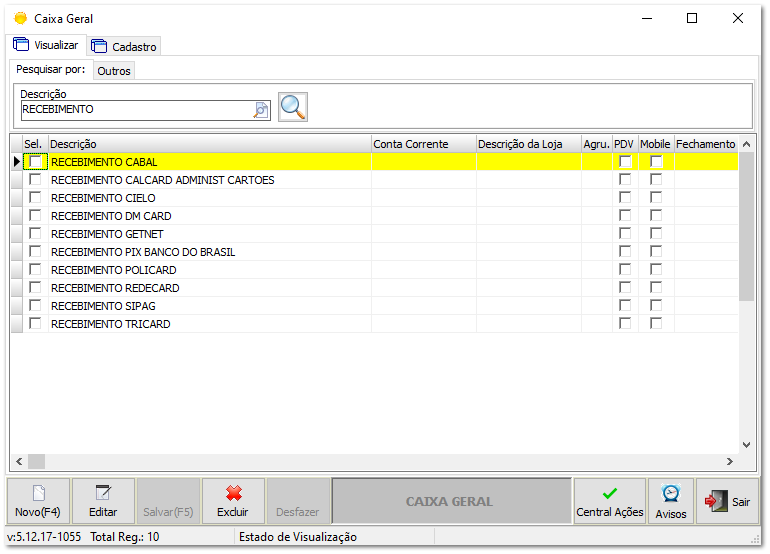
Task: Tick the Sel. checkbox for RECEBIMENTO GETNET
Action: tap(35, 233)
